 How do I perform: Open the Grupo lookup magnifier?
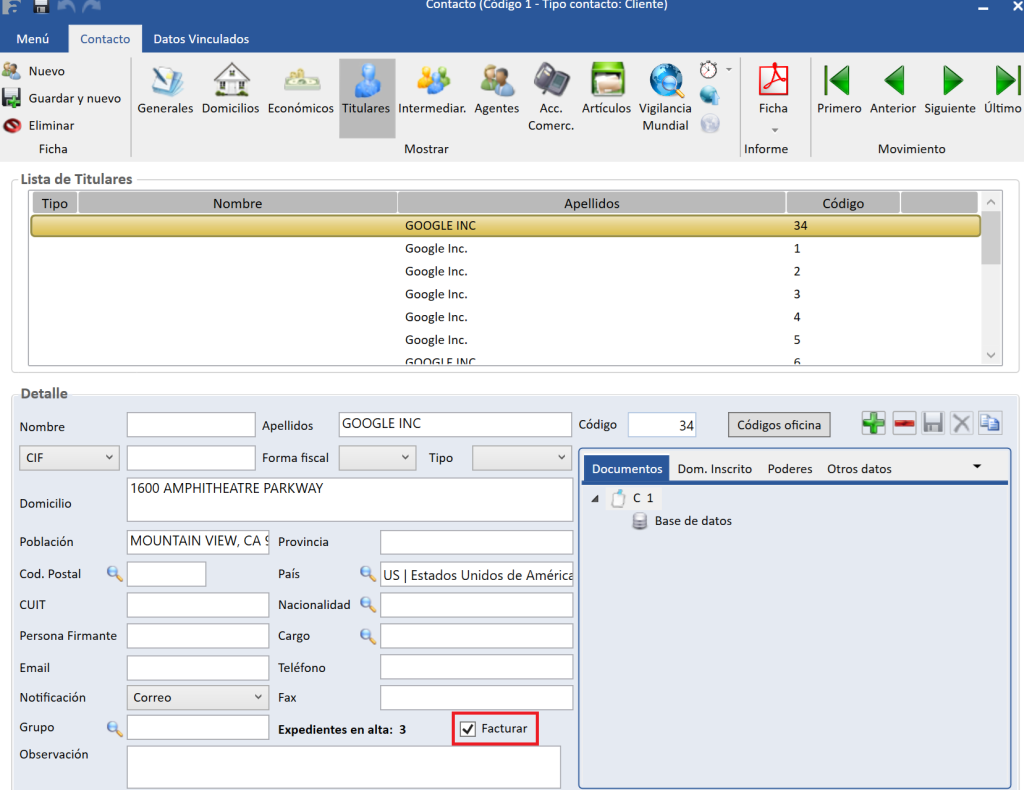tap(114, 728)
